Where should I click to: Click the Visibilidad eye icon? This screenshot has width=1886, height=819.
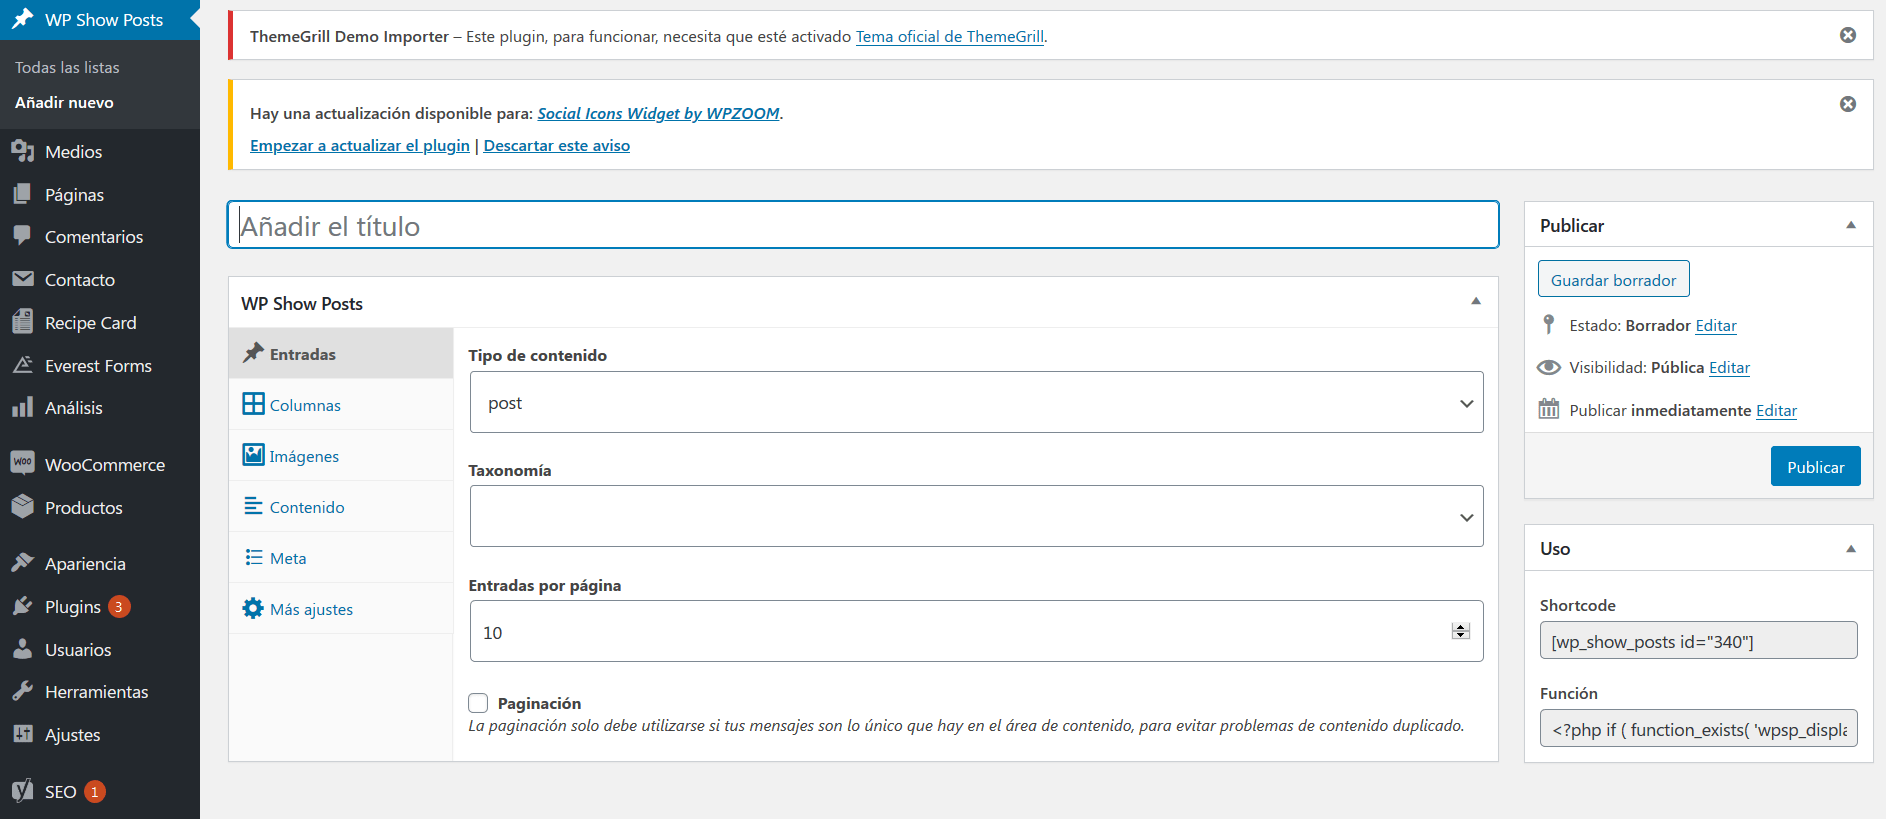[x=1549, y=367]
